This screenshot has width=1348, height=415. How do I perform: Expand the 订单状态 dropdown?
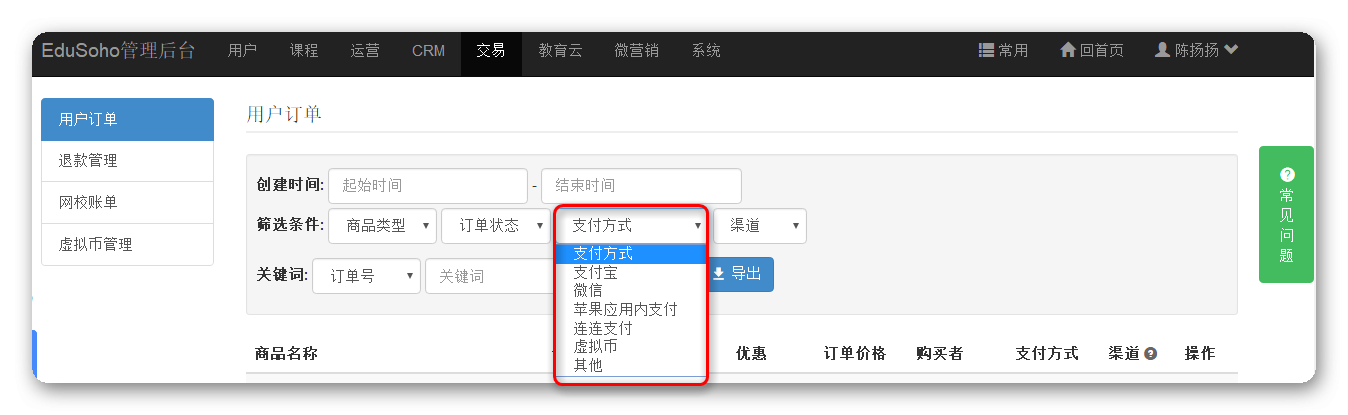[496, 226]
